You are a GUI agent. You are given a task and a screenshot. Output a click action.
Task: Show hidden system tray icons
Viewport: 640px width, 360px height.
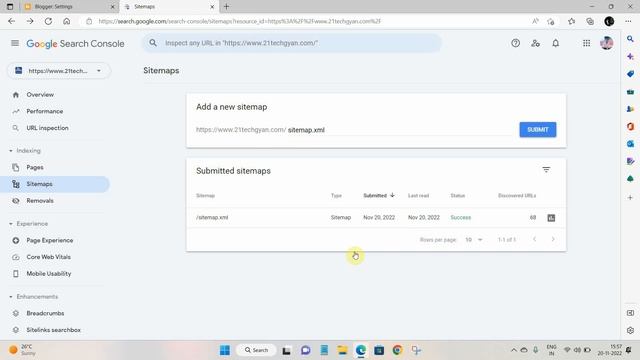click(513, 350)
